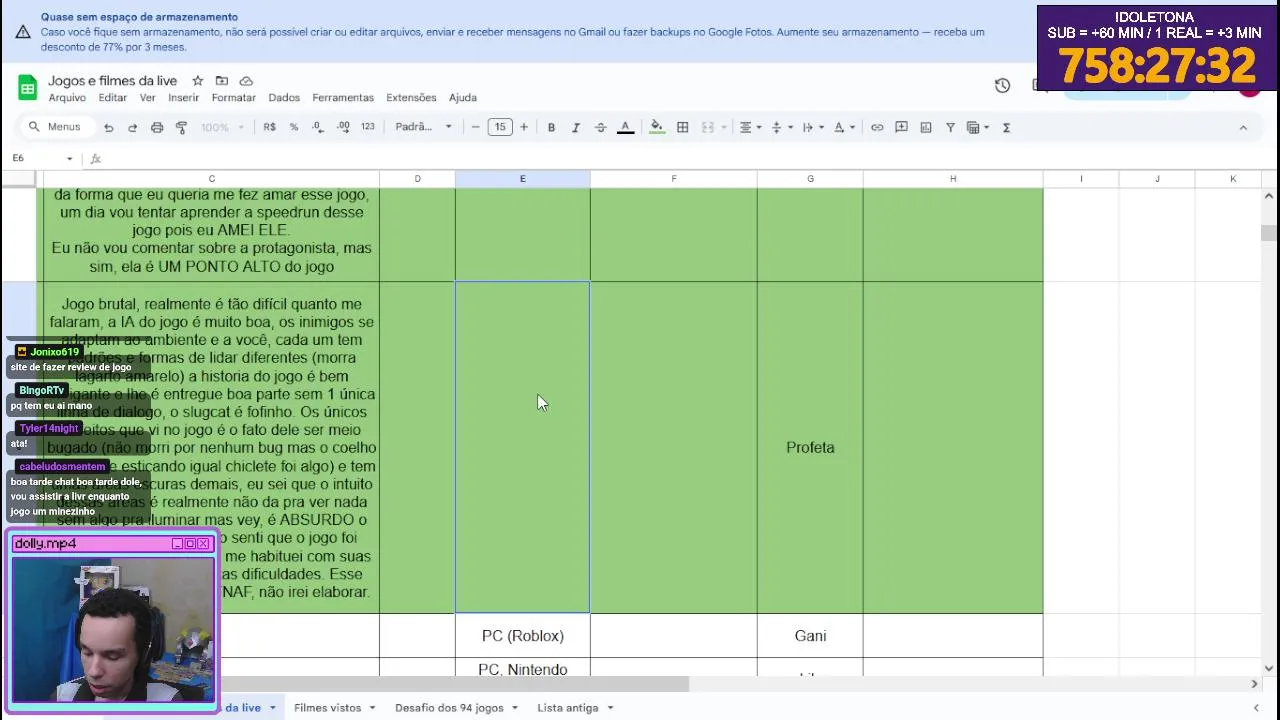This screenshot has height=720, width=1280.
Task: Select column G header
Action: click(810, 178)
